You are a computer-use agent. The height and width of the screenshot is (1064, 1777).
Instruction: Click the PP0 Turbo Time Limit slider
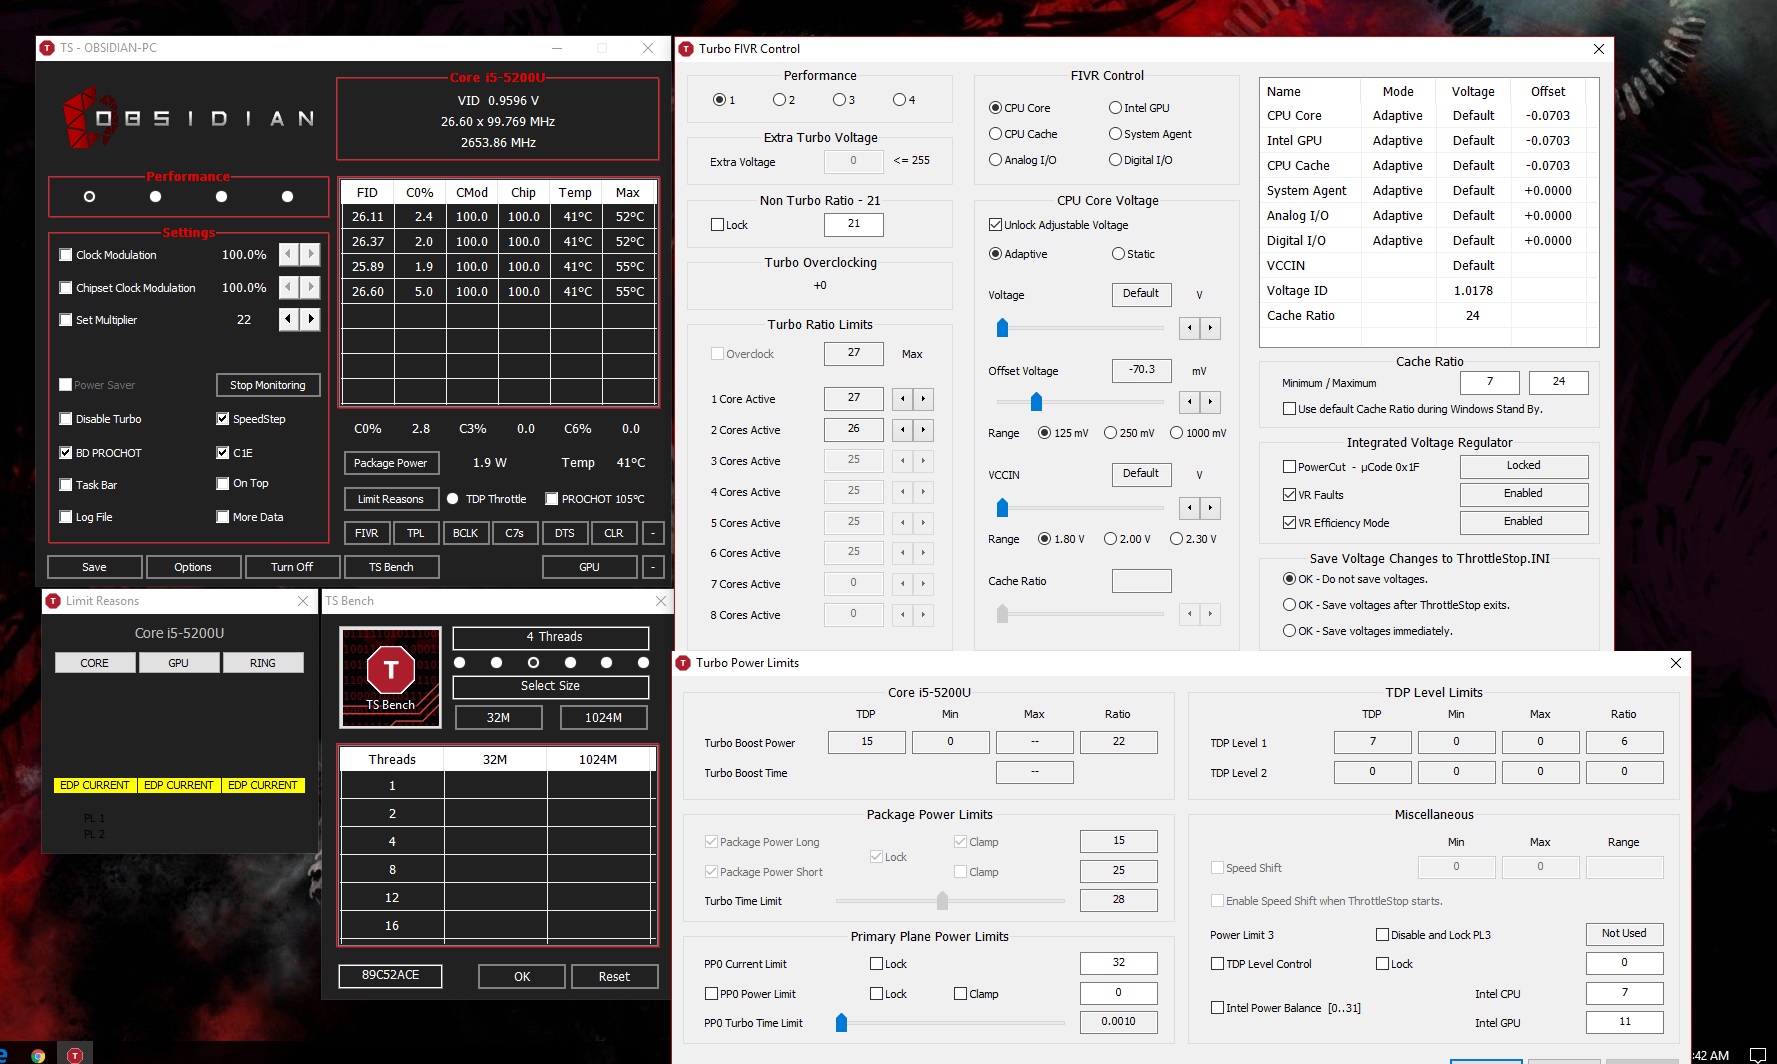pyautogui.click(x=842, y=1022)
